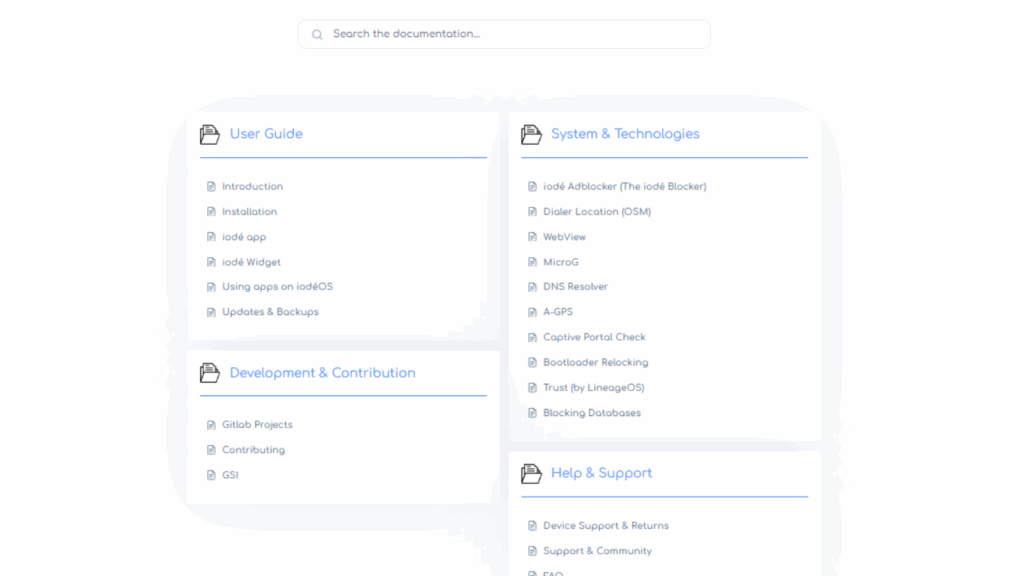The image size is (1024, 576).
Task: Click the document icon beside Updates & Backups
Action: (211, 312)
